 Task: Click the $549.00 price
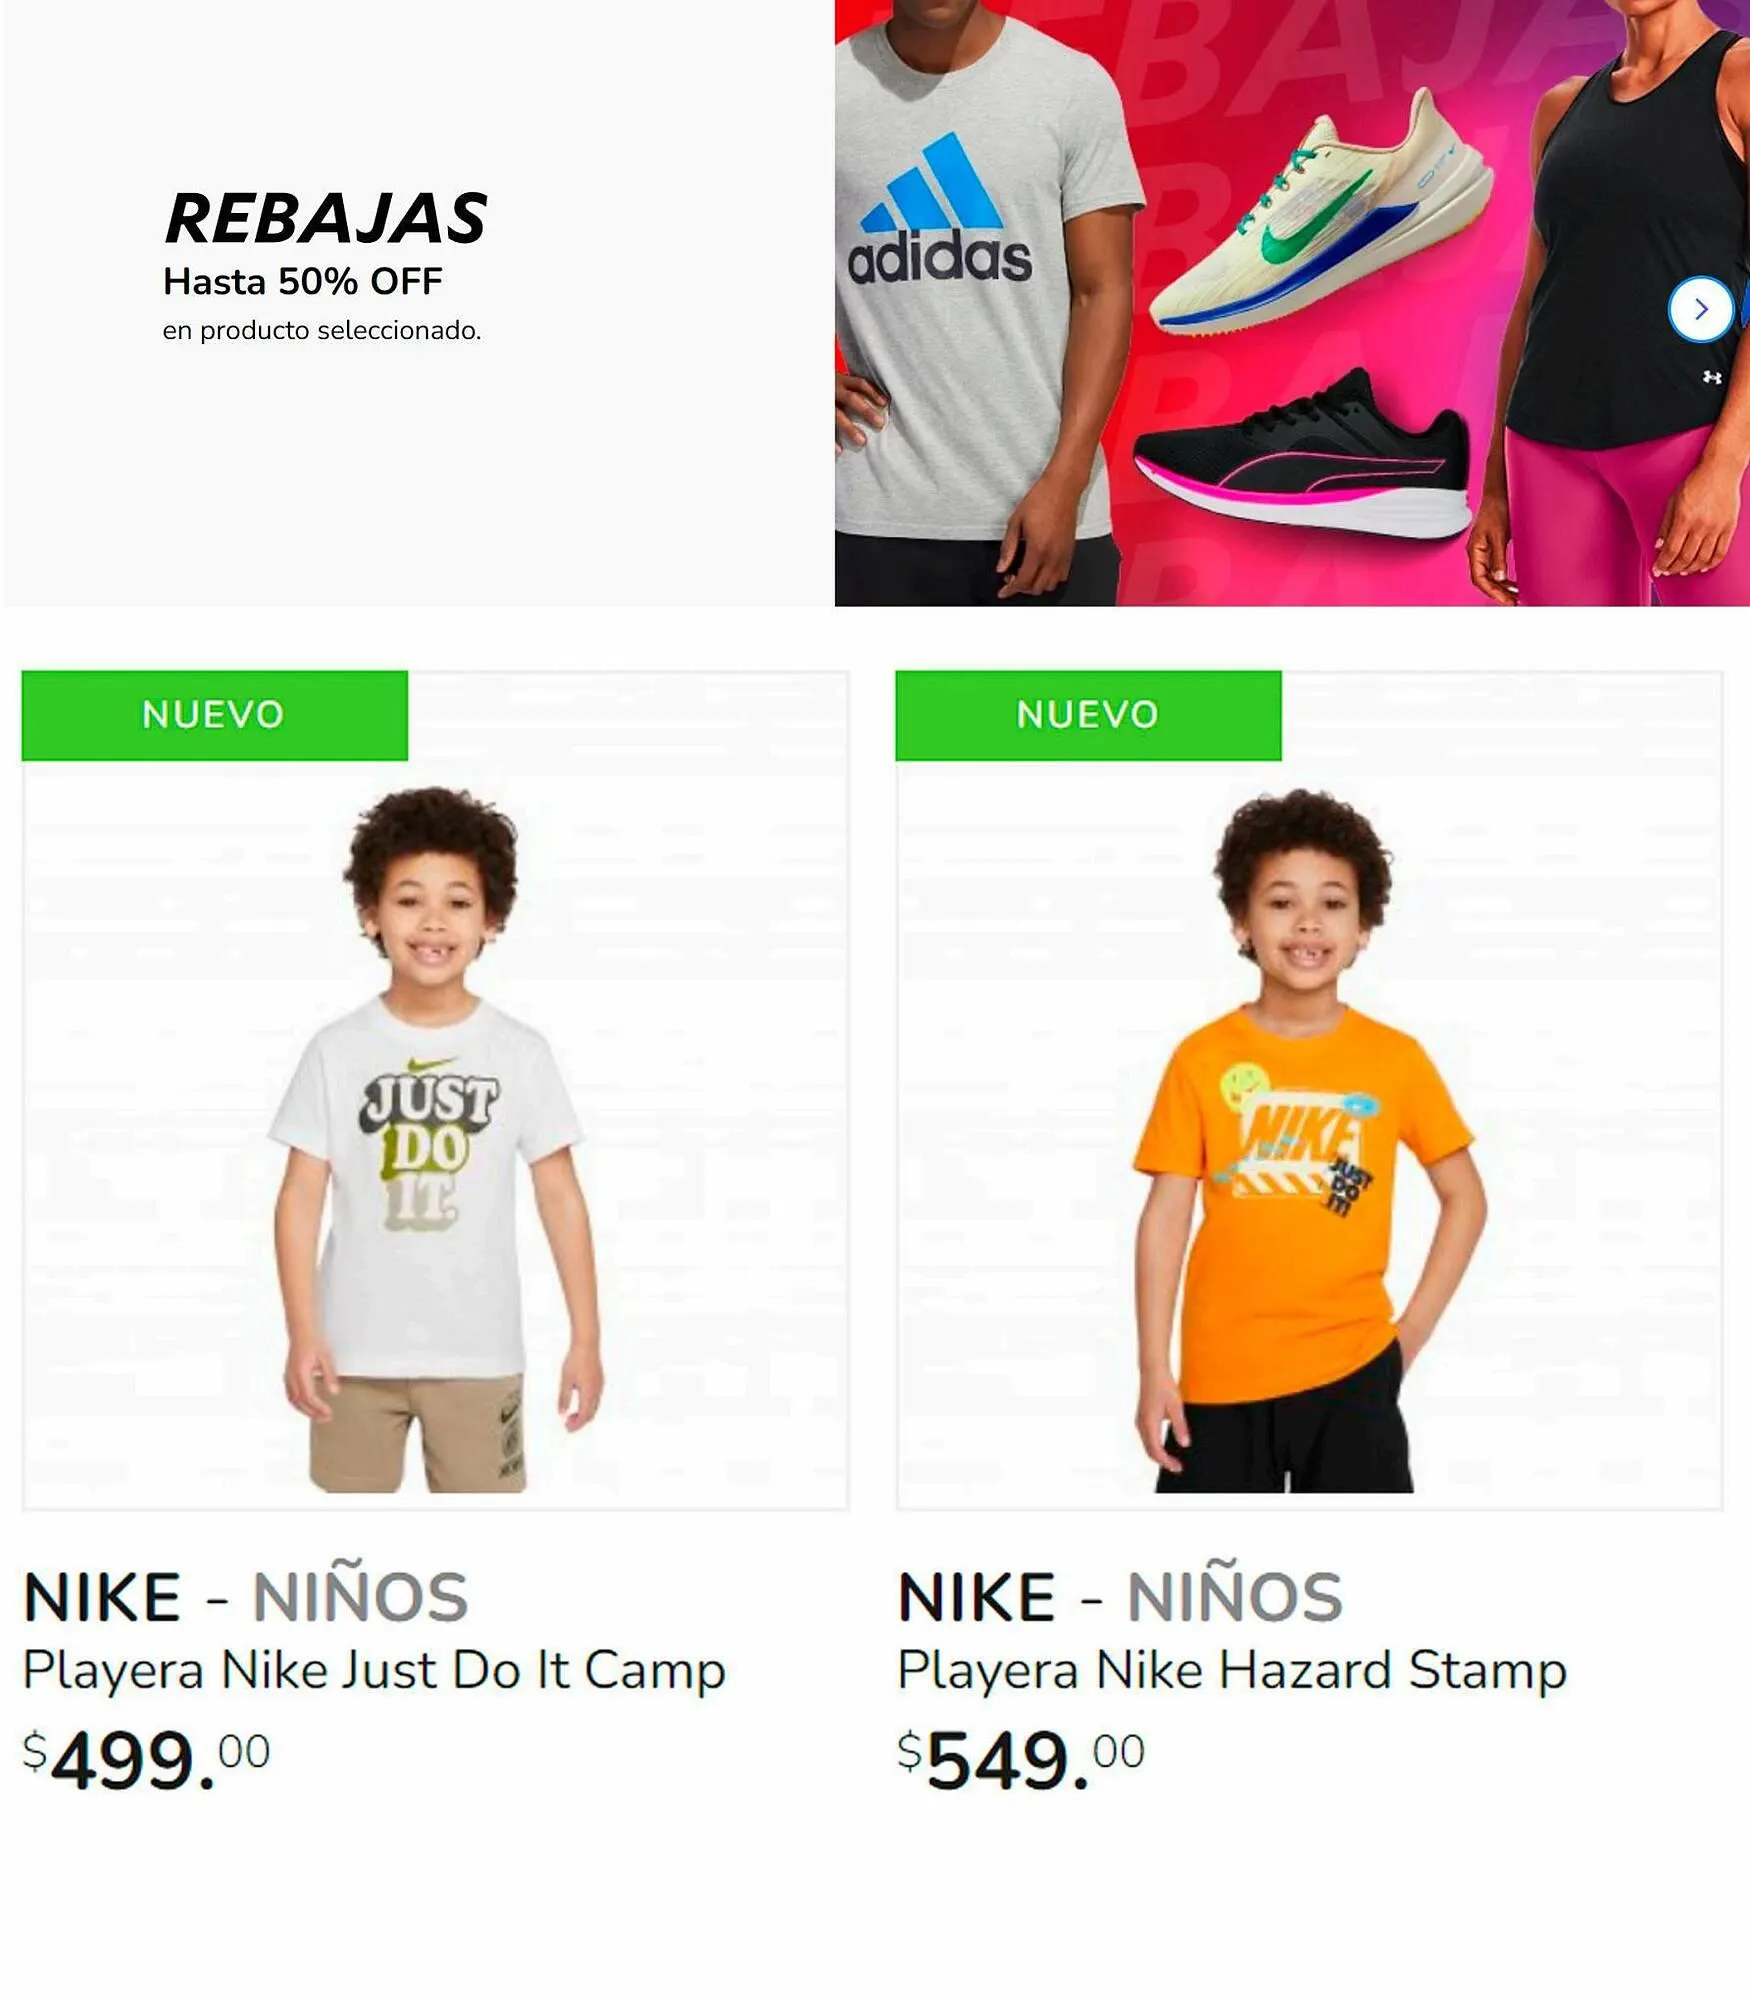tap(1021, 1760)
